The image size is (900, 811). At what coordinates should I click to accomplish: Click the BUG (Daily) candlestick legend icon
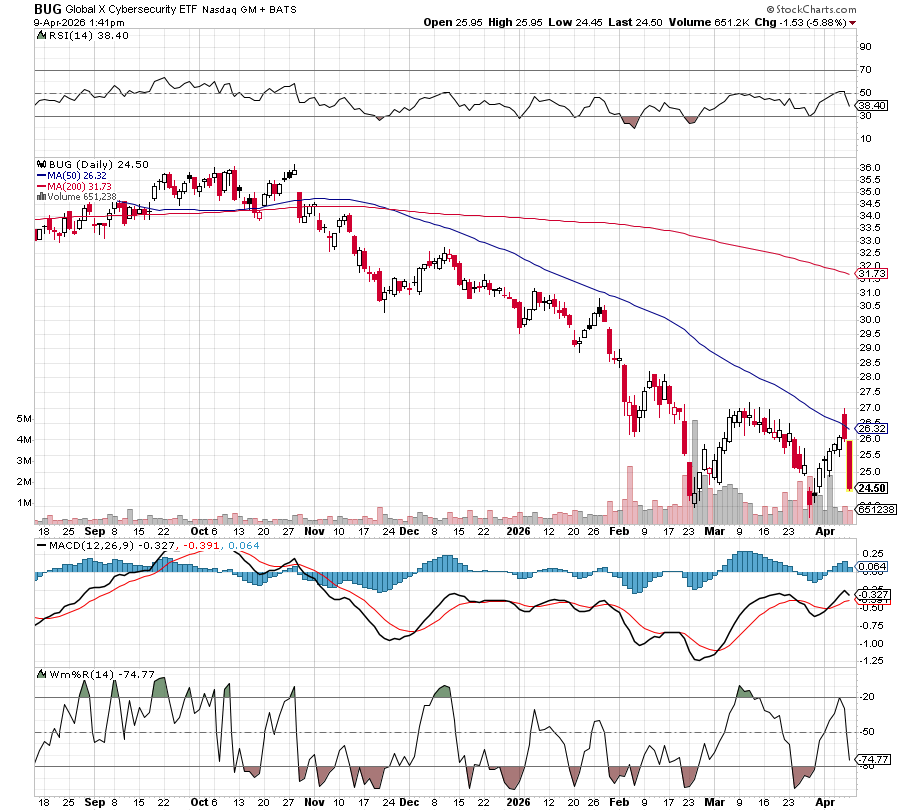(39, 164)
